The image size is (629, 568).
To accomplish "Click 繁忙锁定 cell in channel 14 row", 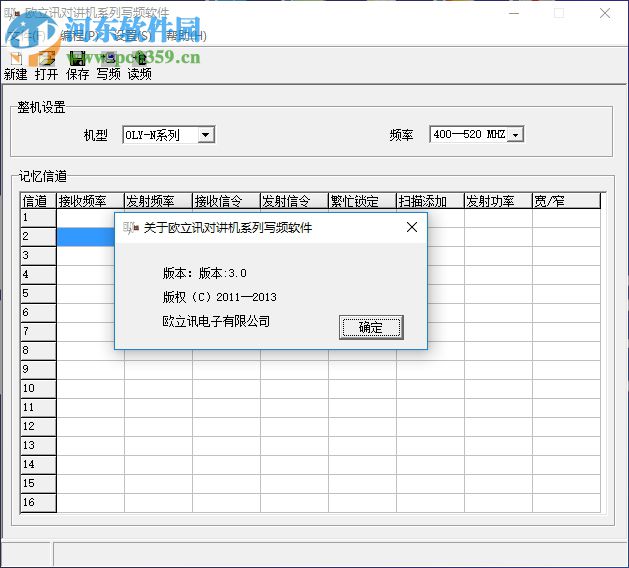I will tap(363, 465).
